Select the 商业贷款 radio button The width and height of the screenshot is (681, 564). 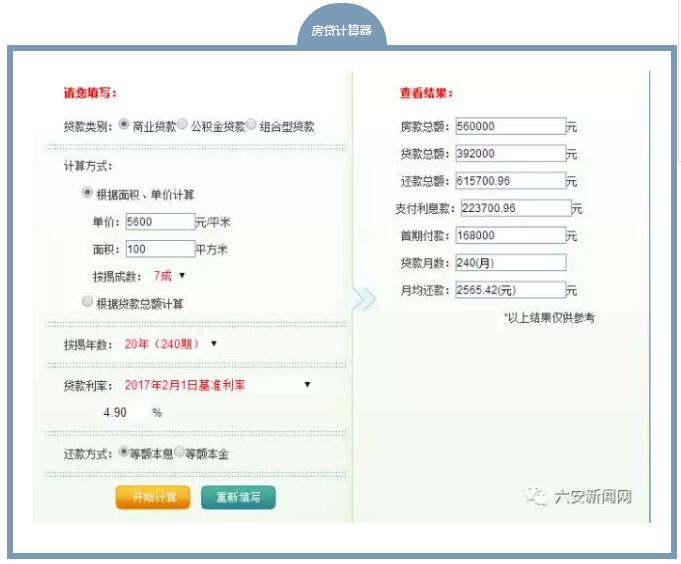pyautogui.click(x=124, y=125)
